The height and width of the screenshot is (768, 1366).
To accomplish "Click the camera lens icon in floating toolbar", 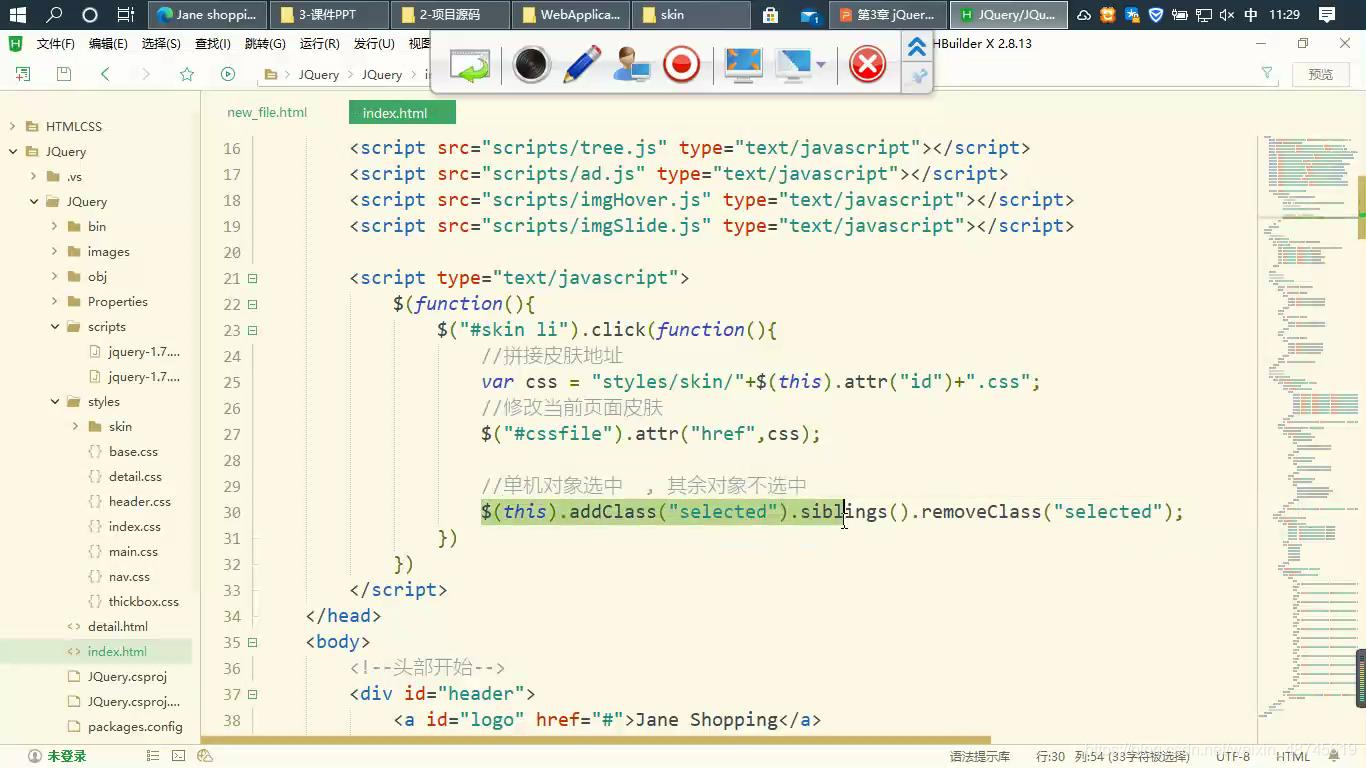I will 532,65.
